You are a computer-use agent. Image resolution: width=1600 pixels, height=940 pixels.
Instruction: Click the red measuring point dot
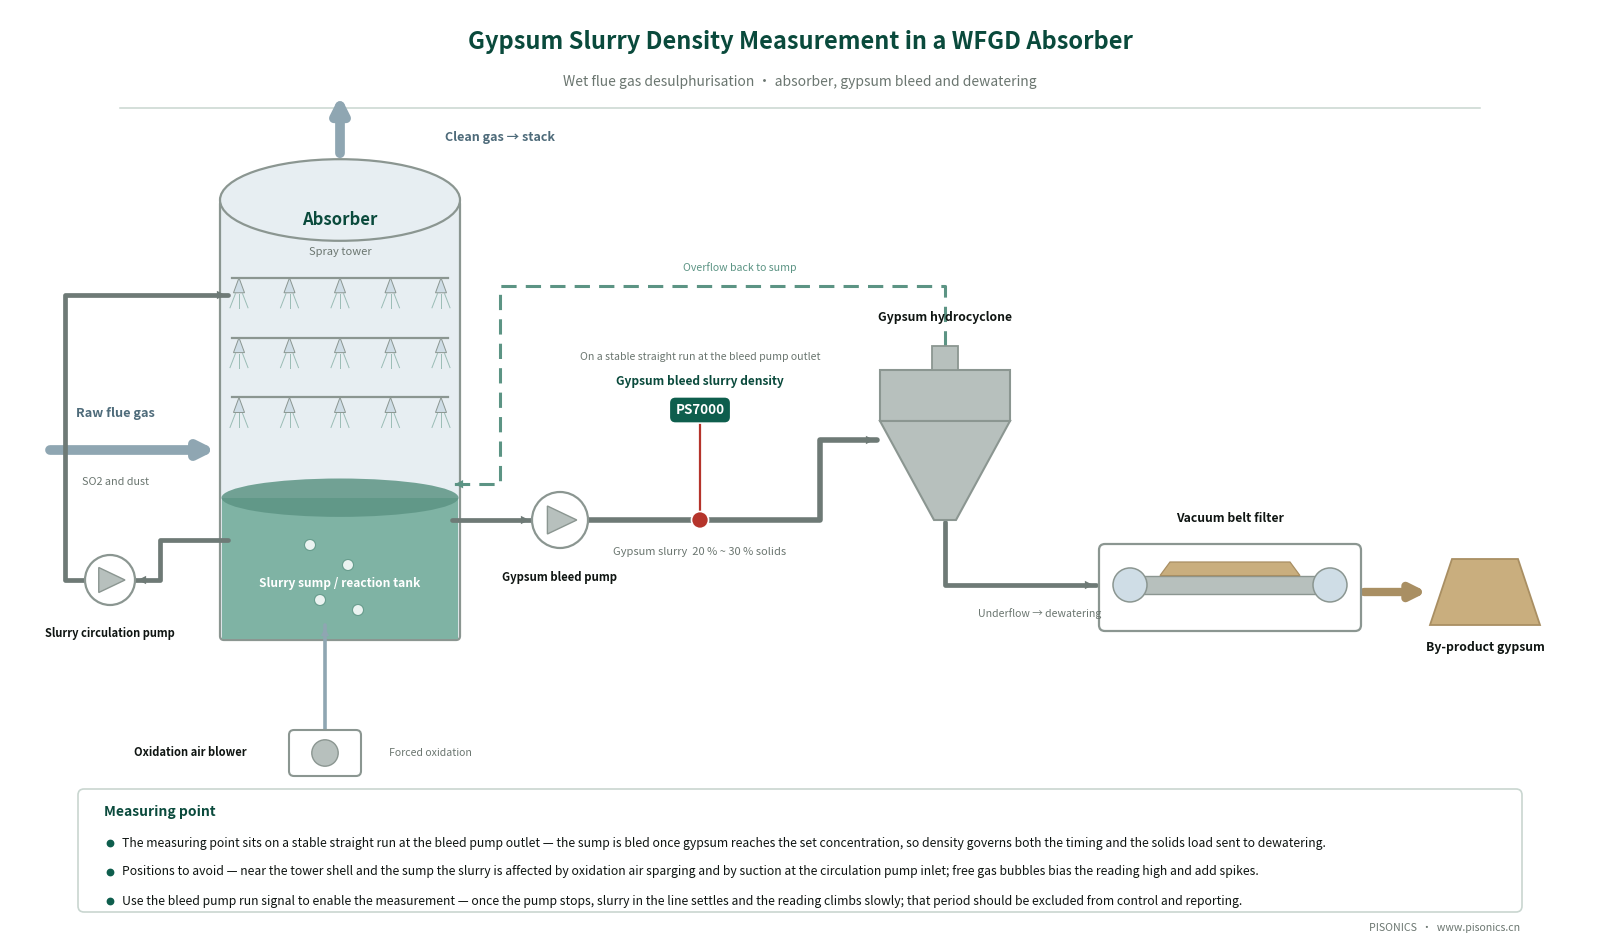coord(700,520)
